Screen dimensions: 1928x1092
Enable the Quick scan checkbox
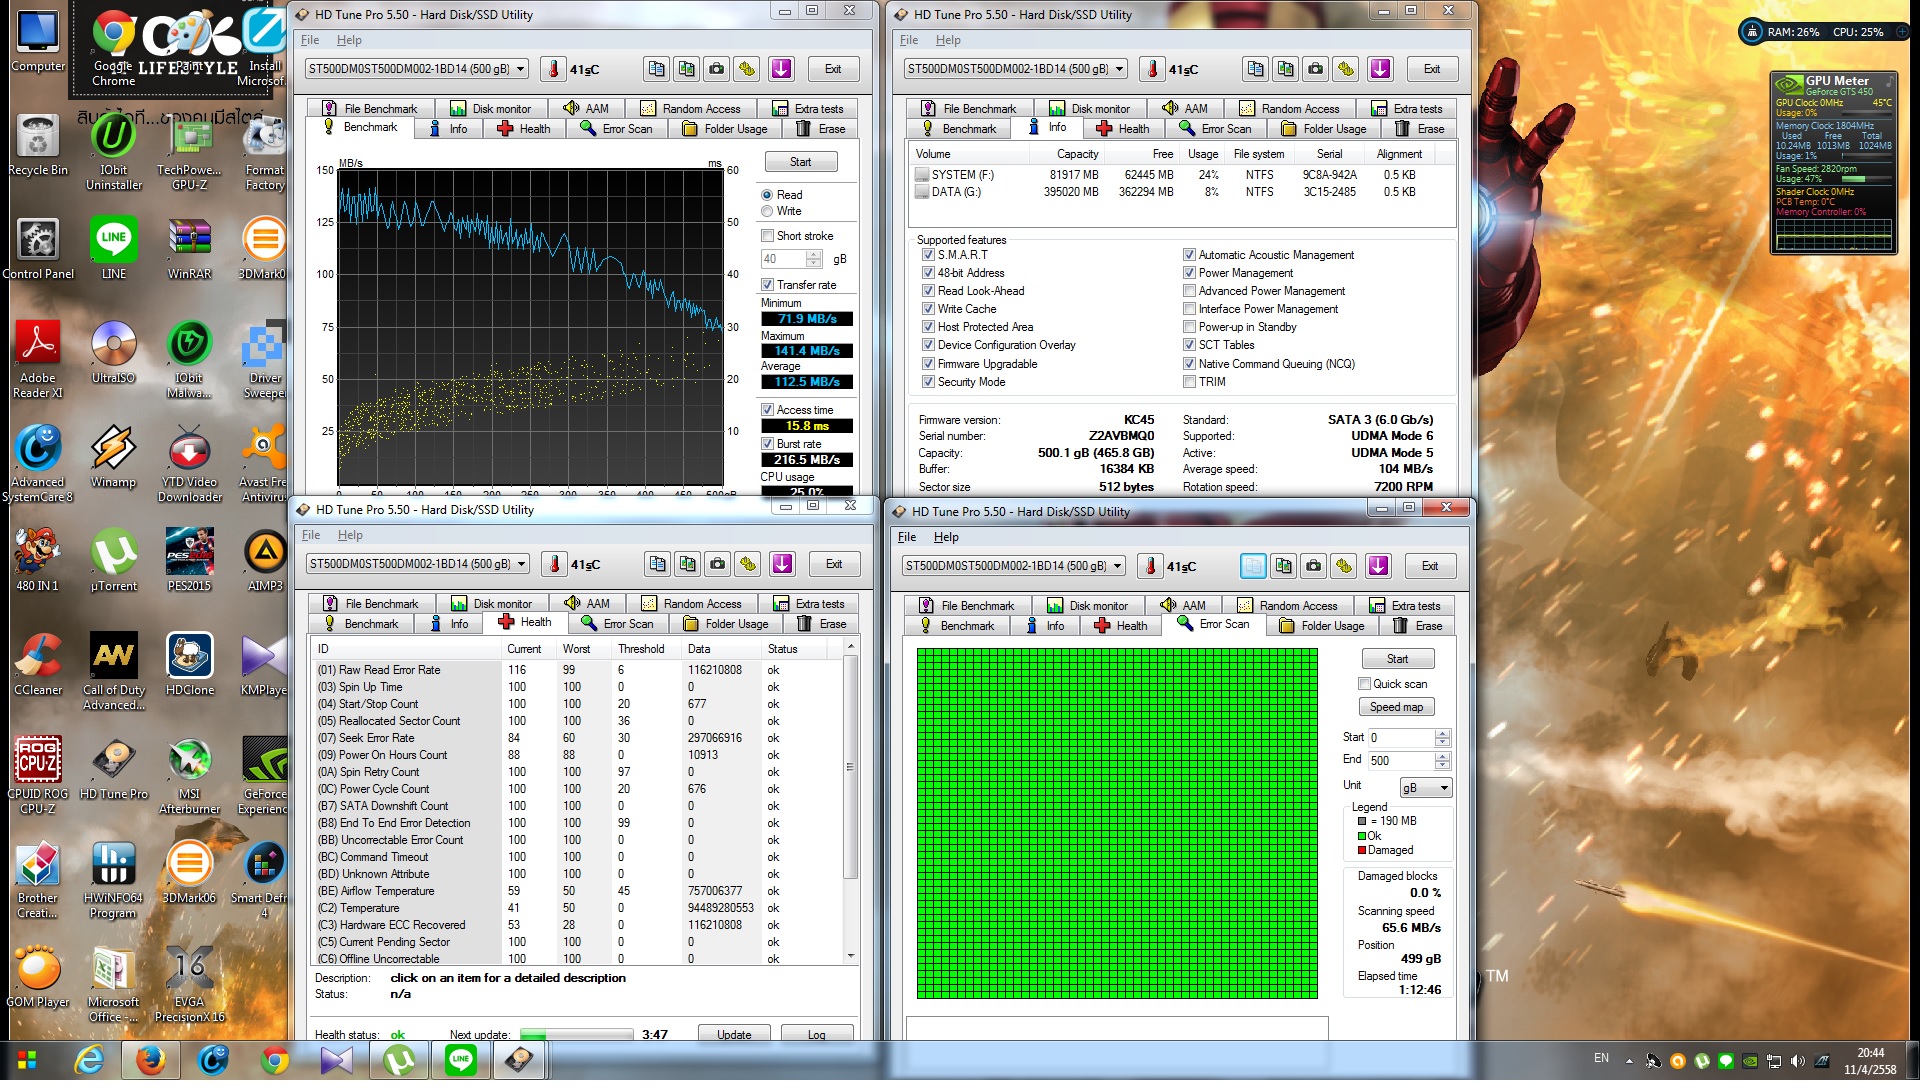(1364, 684)
